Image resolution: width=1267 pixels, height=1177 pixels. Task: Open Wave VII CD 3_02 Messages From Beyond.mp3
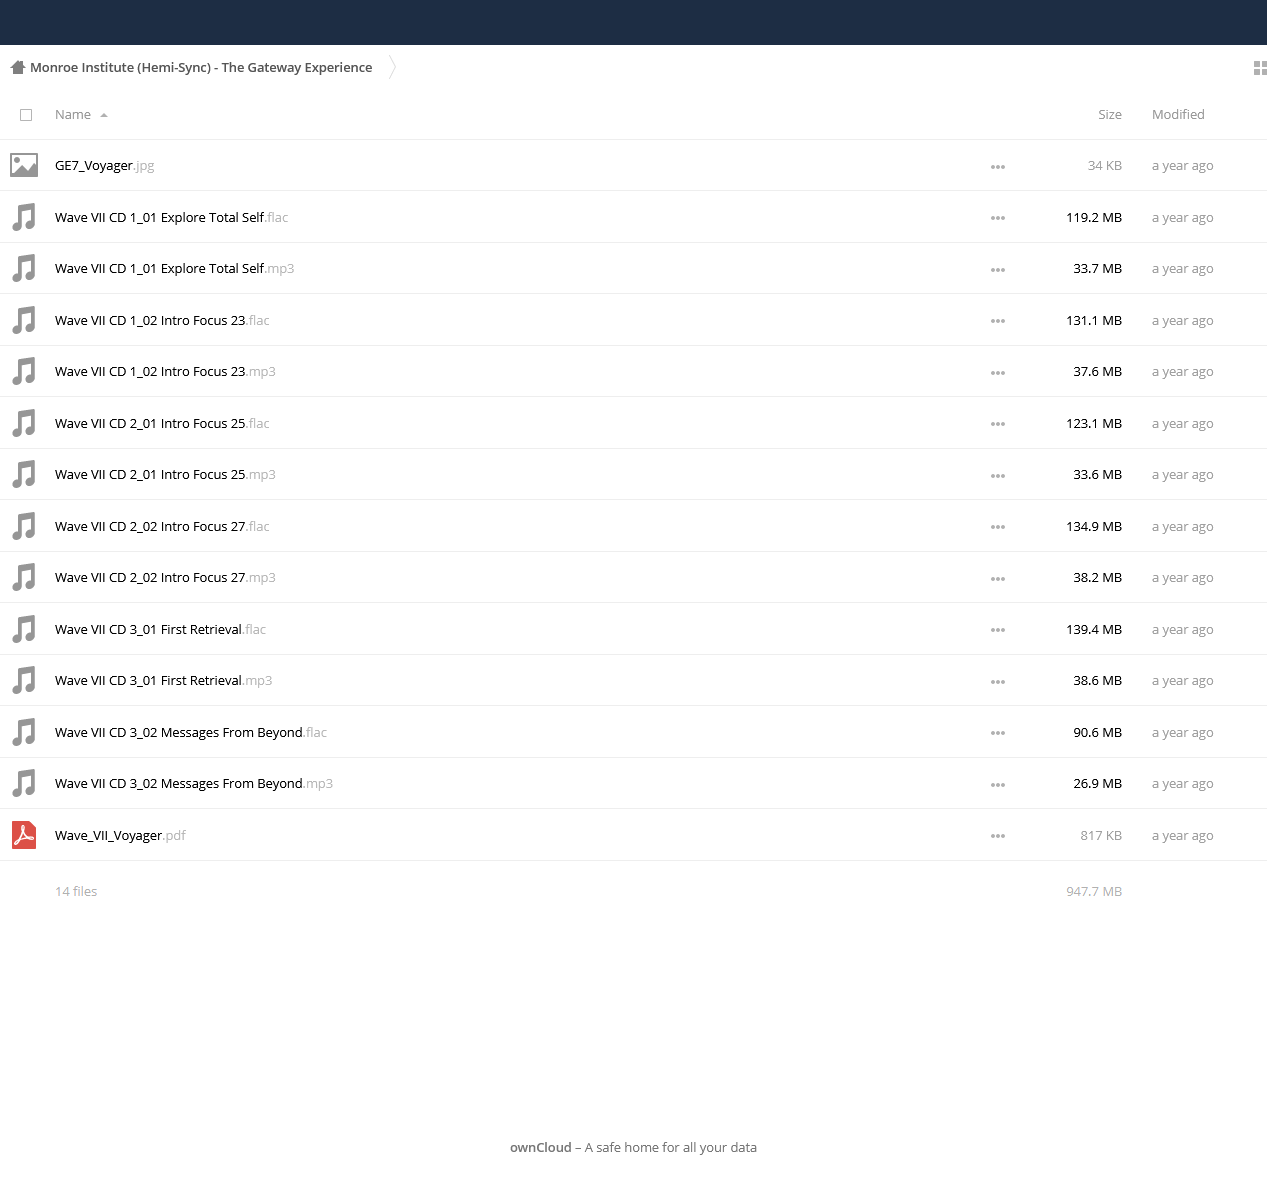[x=194, y=783]
